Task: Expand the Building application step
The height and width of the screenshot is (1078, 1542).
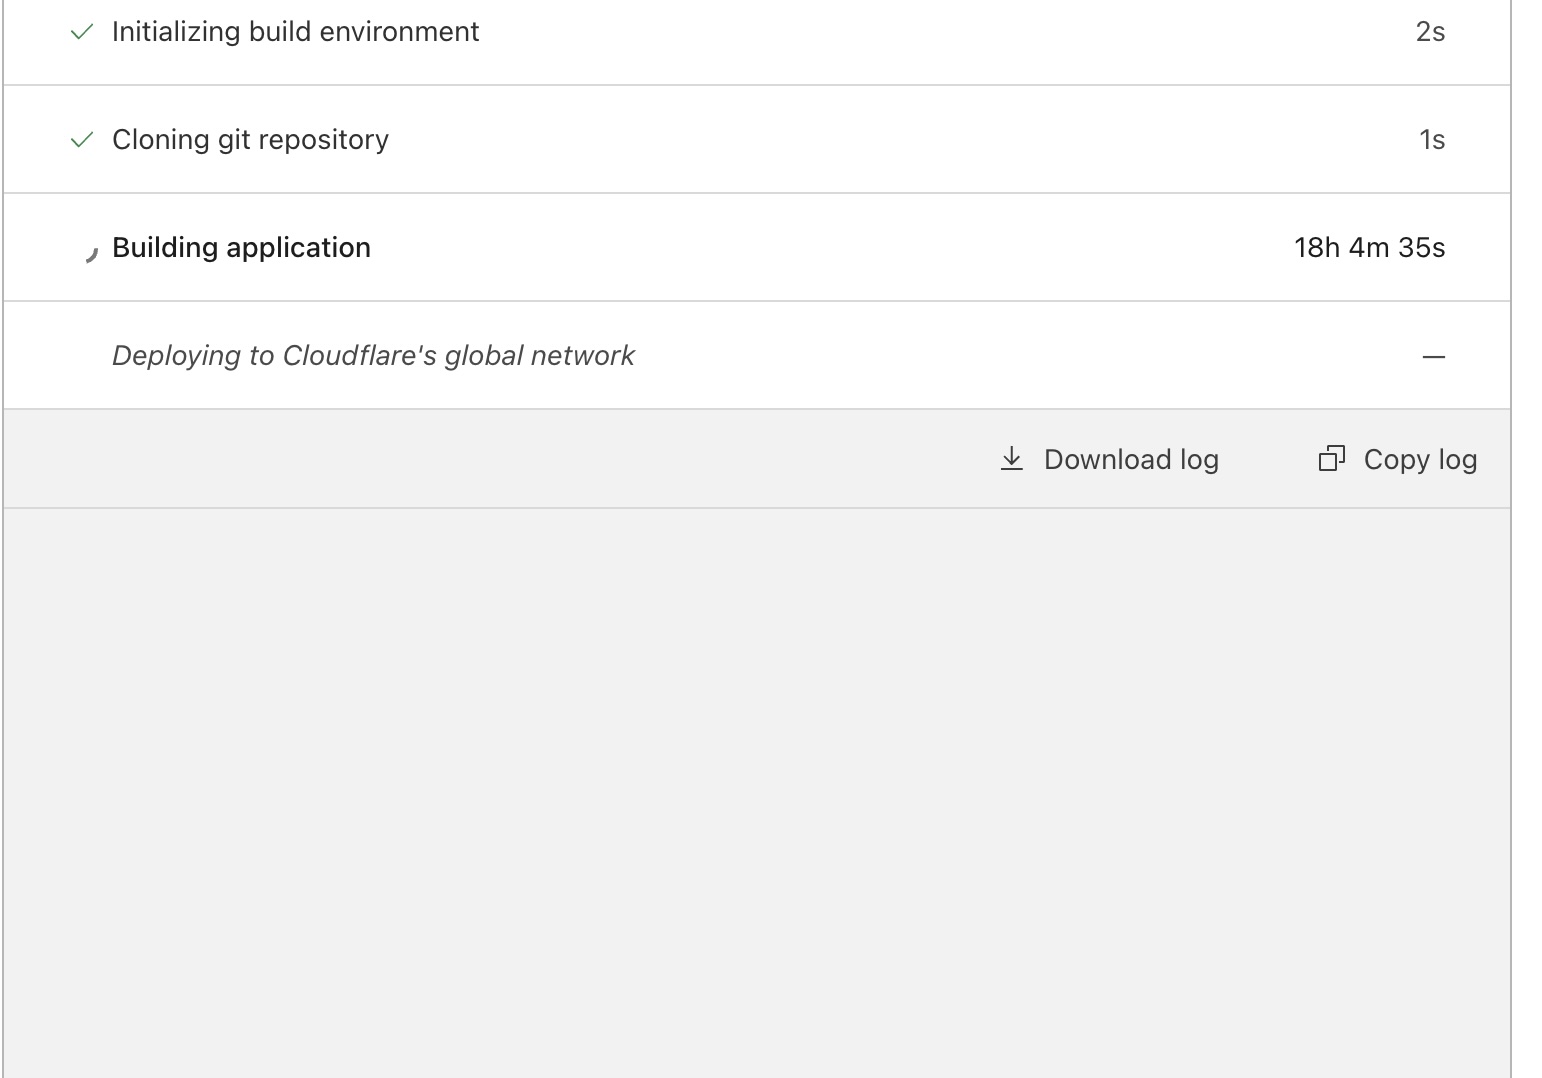Action: [241, 248]
